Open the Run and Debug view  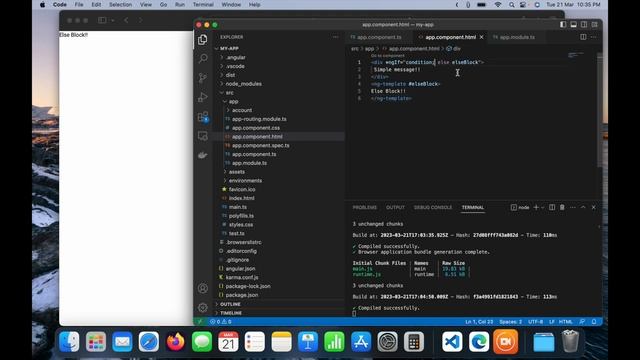click(202, 97)
